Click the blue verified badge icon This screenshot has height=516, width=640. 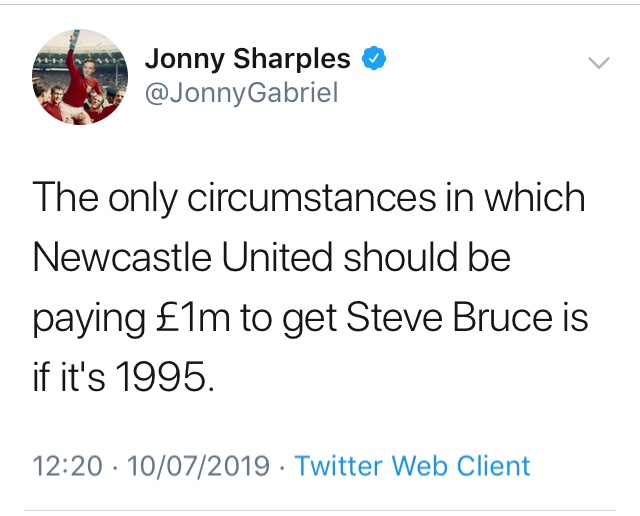click(374, 58)
